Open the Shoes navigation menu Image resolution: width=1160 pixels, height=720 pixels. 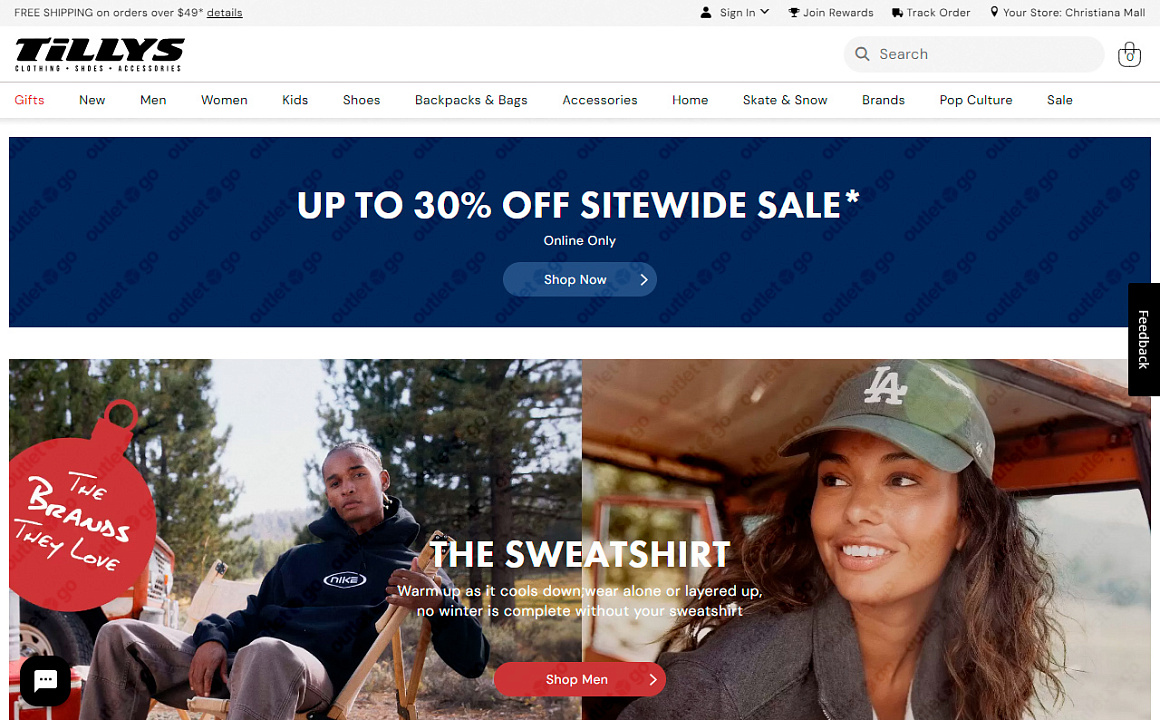pos(361,100)
